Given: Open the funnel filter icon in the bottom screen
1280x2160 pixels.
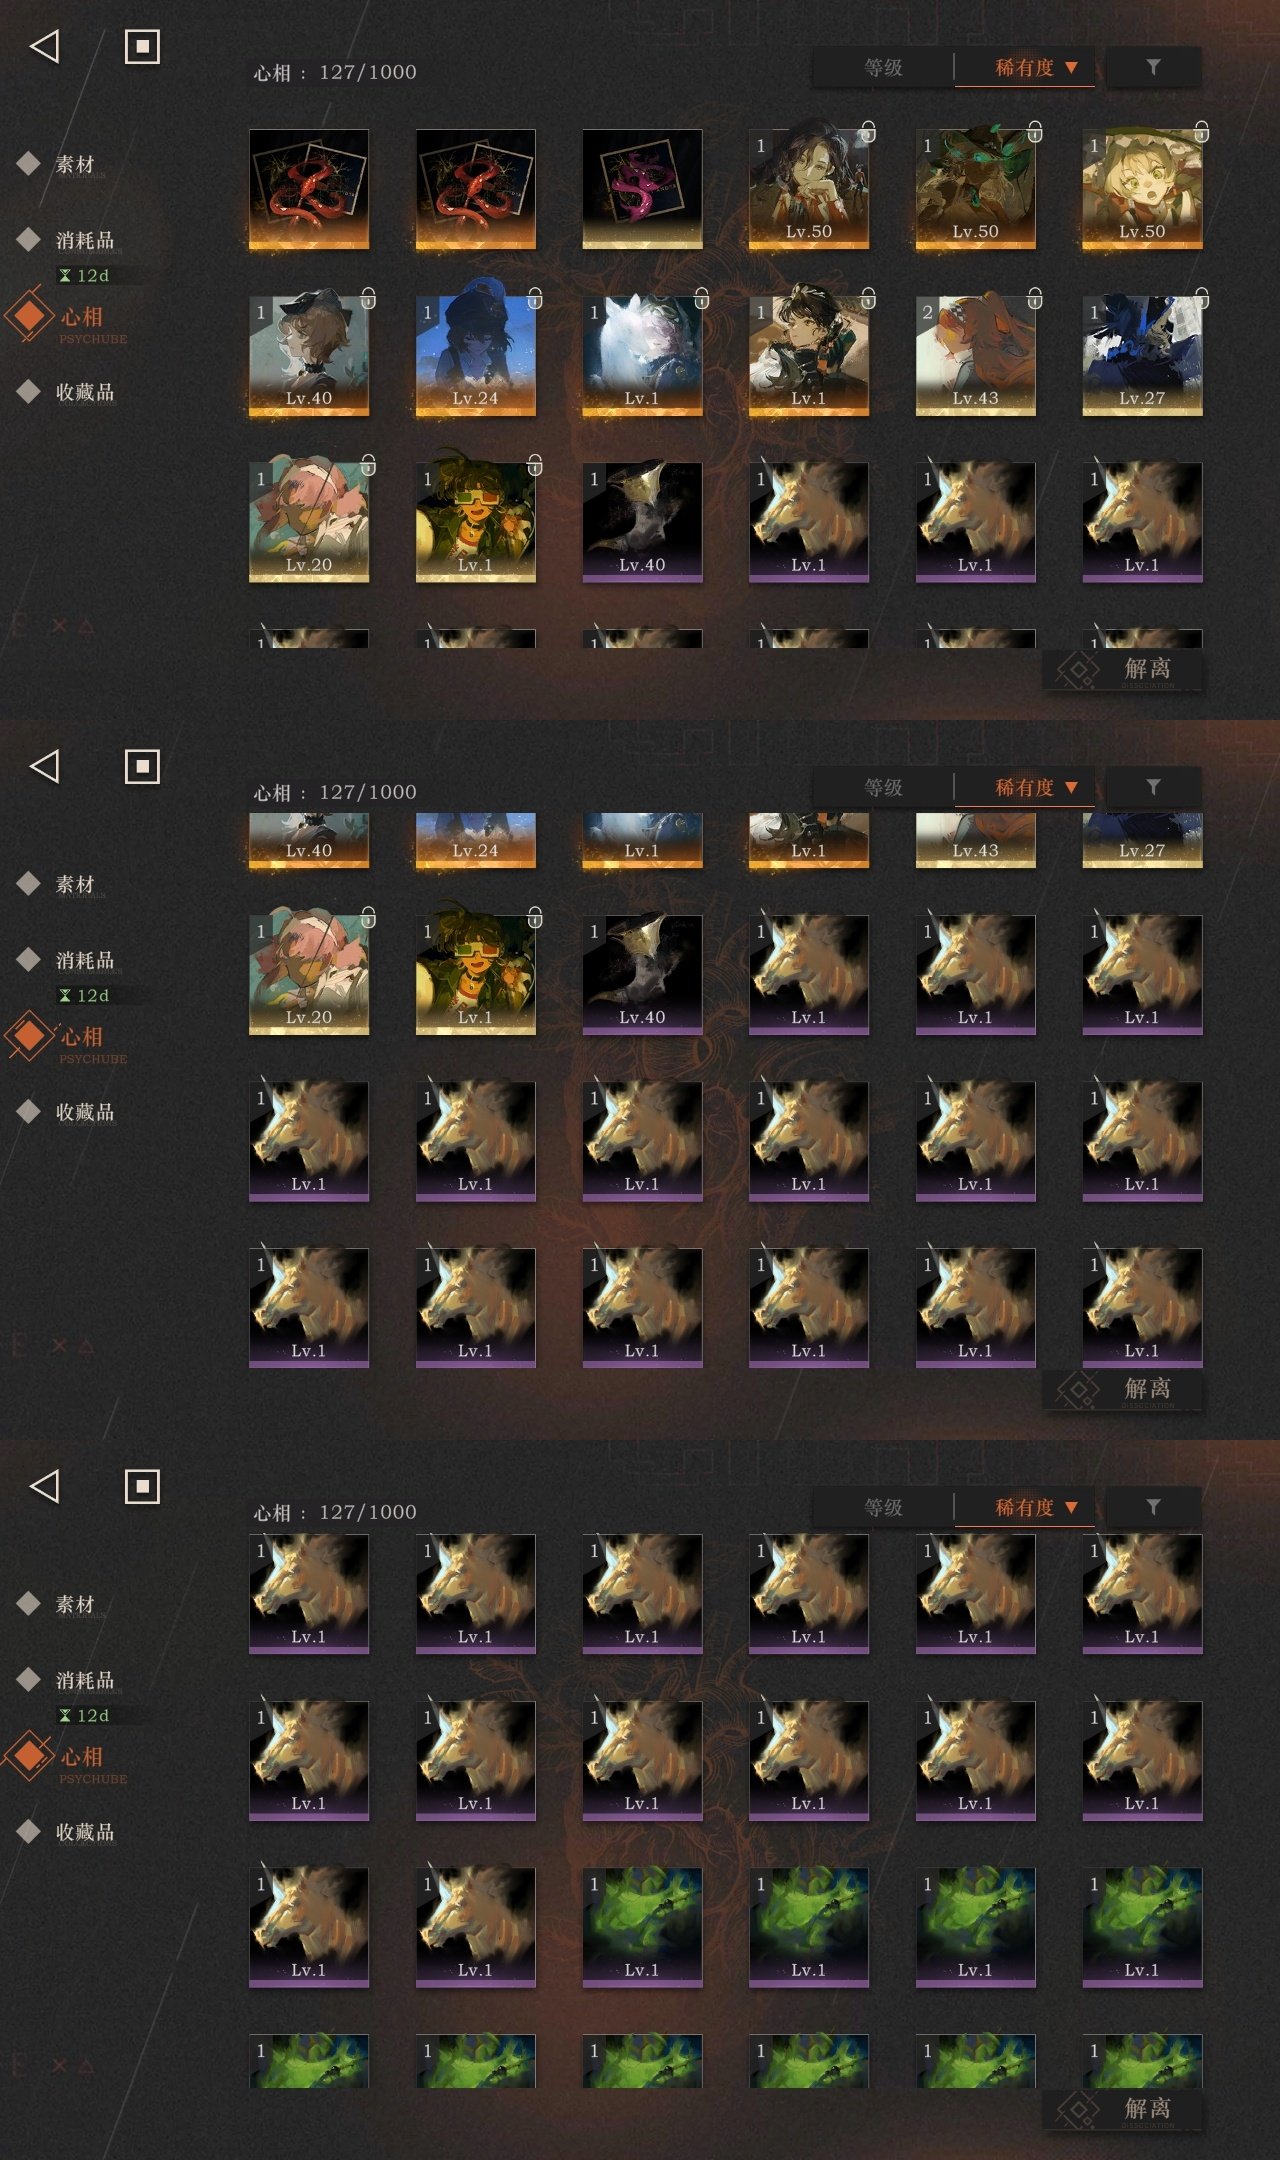Looking at the screenshot, I should [x=1153, y=1507].
